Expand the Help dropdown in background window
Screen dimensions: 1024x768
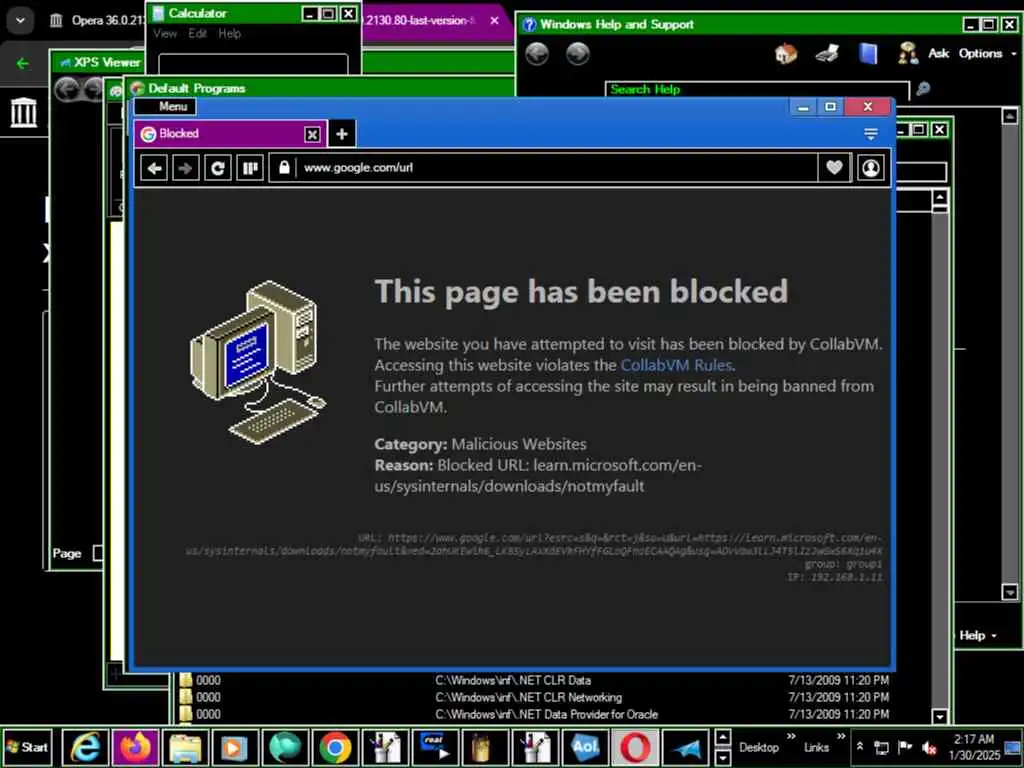tap(978, 635)
